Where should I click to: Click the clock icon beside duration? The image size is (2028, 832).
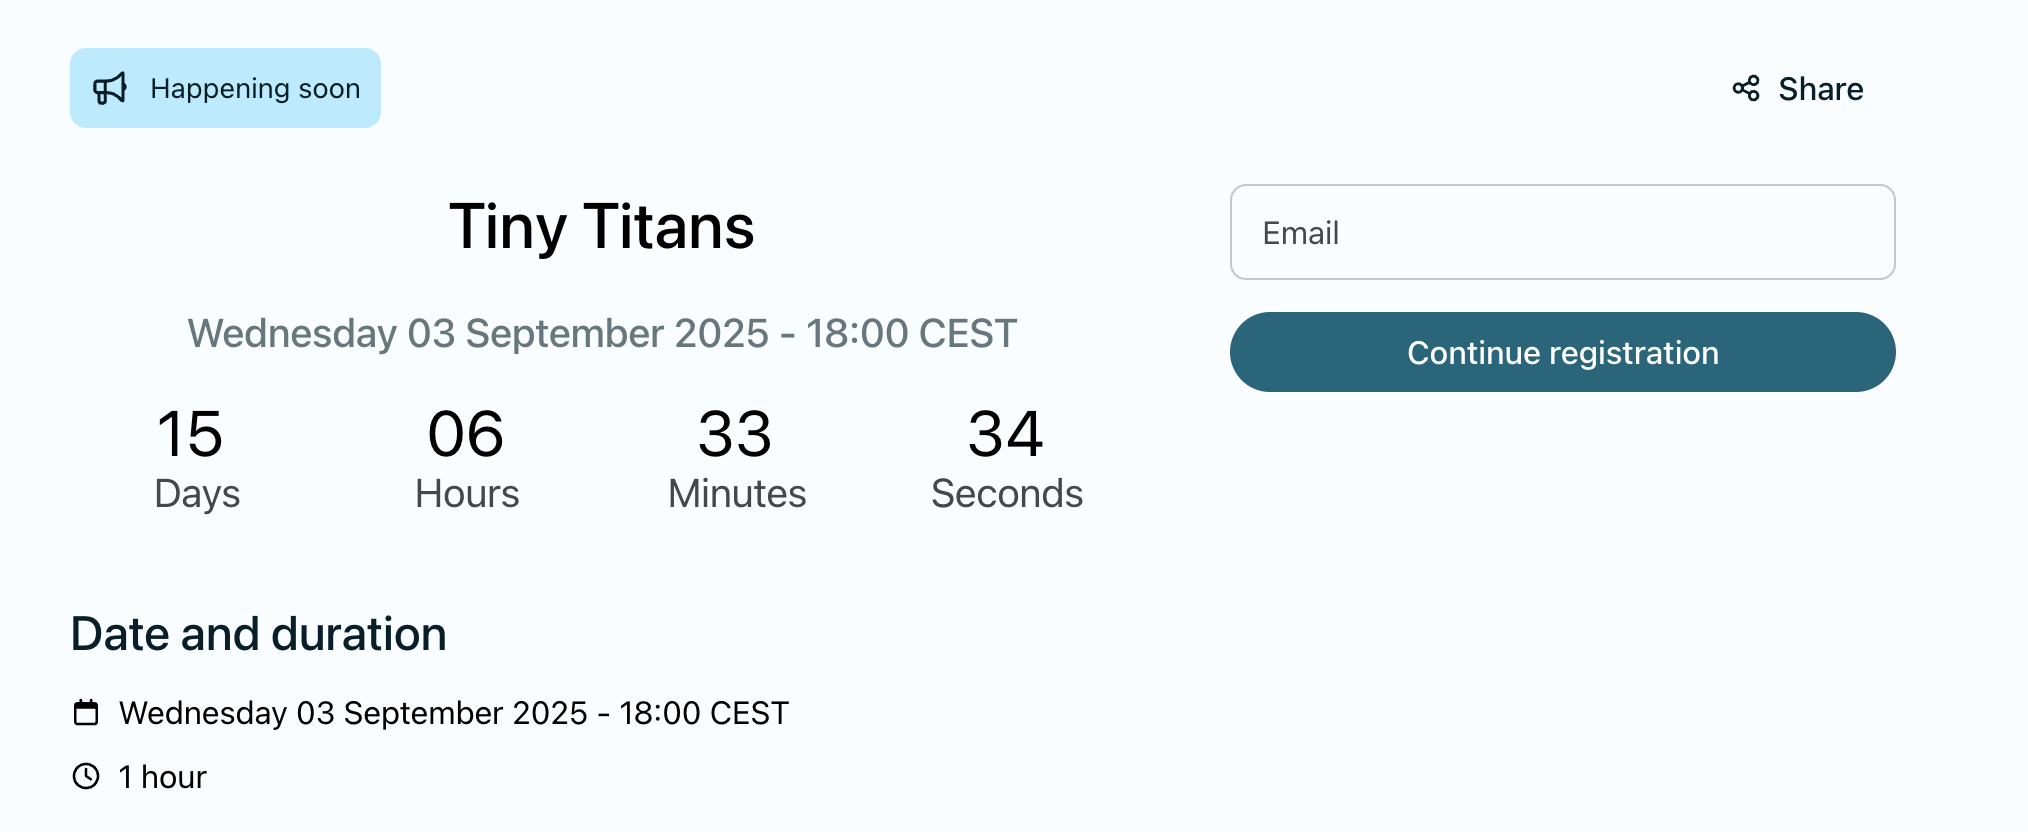coord(87,776)
